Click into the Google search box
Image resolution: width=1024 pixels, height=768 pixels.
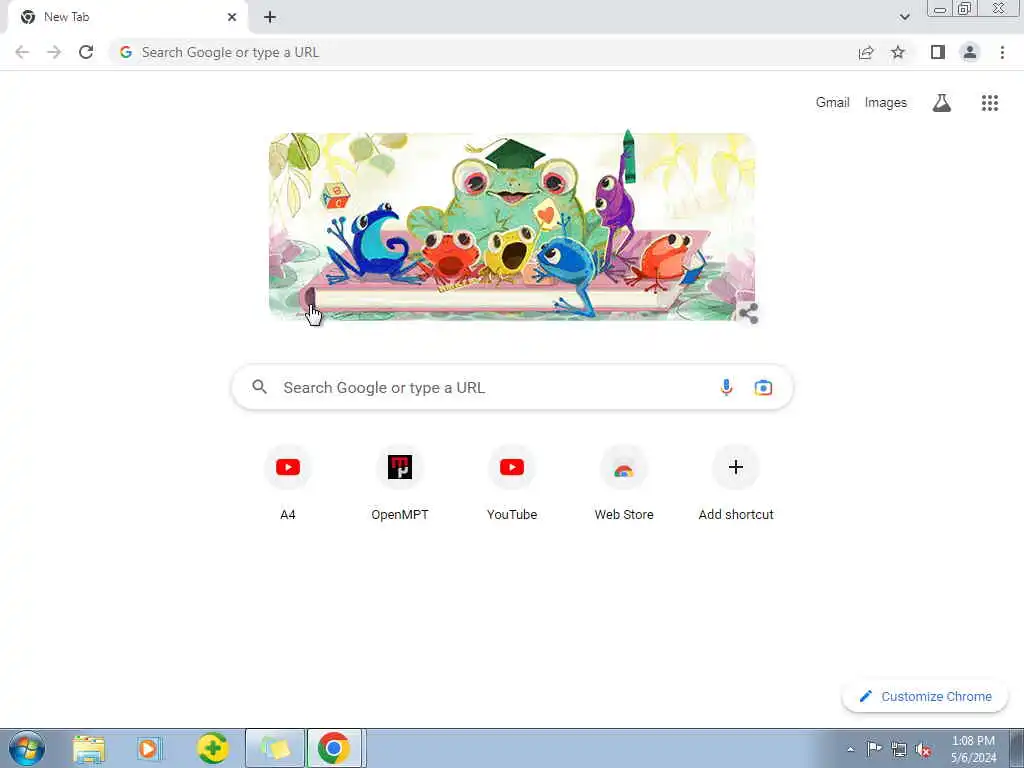click(512, 387)
